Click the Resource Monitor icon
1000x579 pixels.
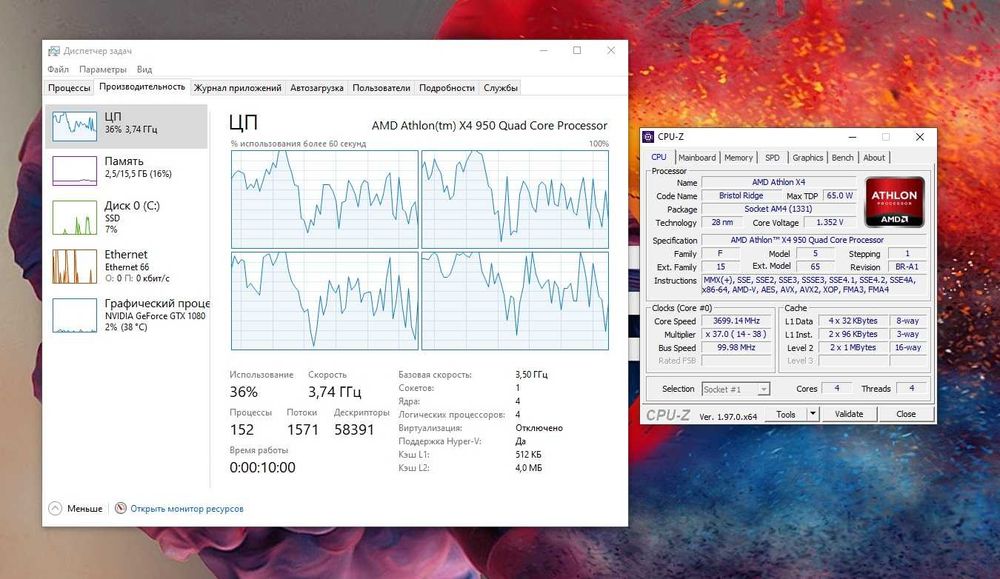point(121,508)
